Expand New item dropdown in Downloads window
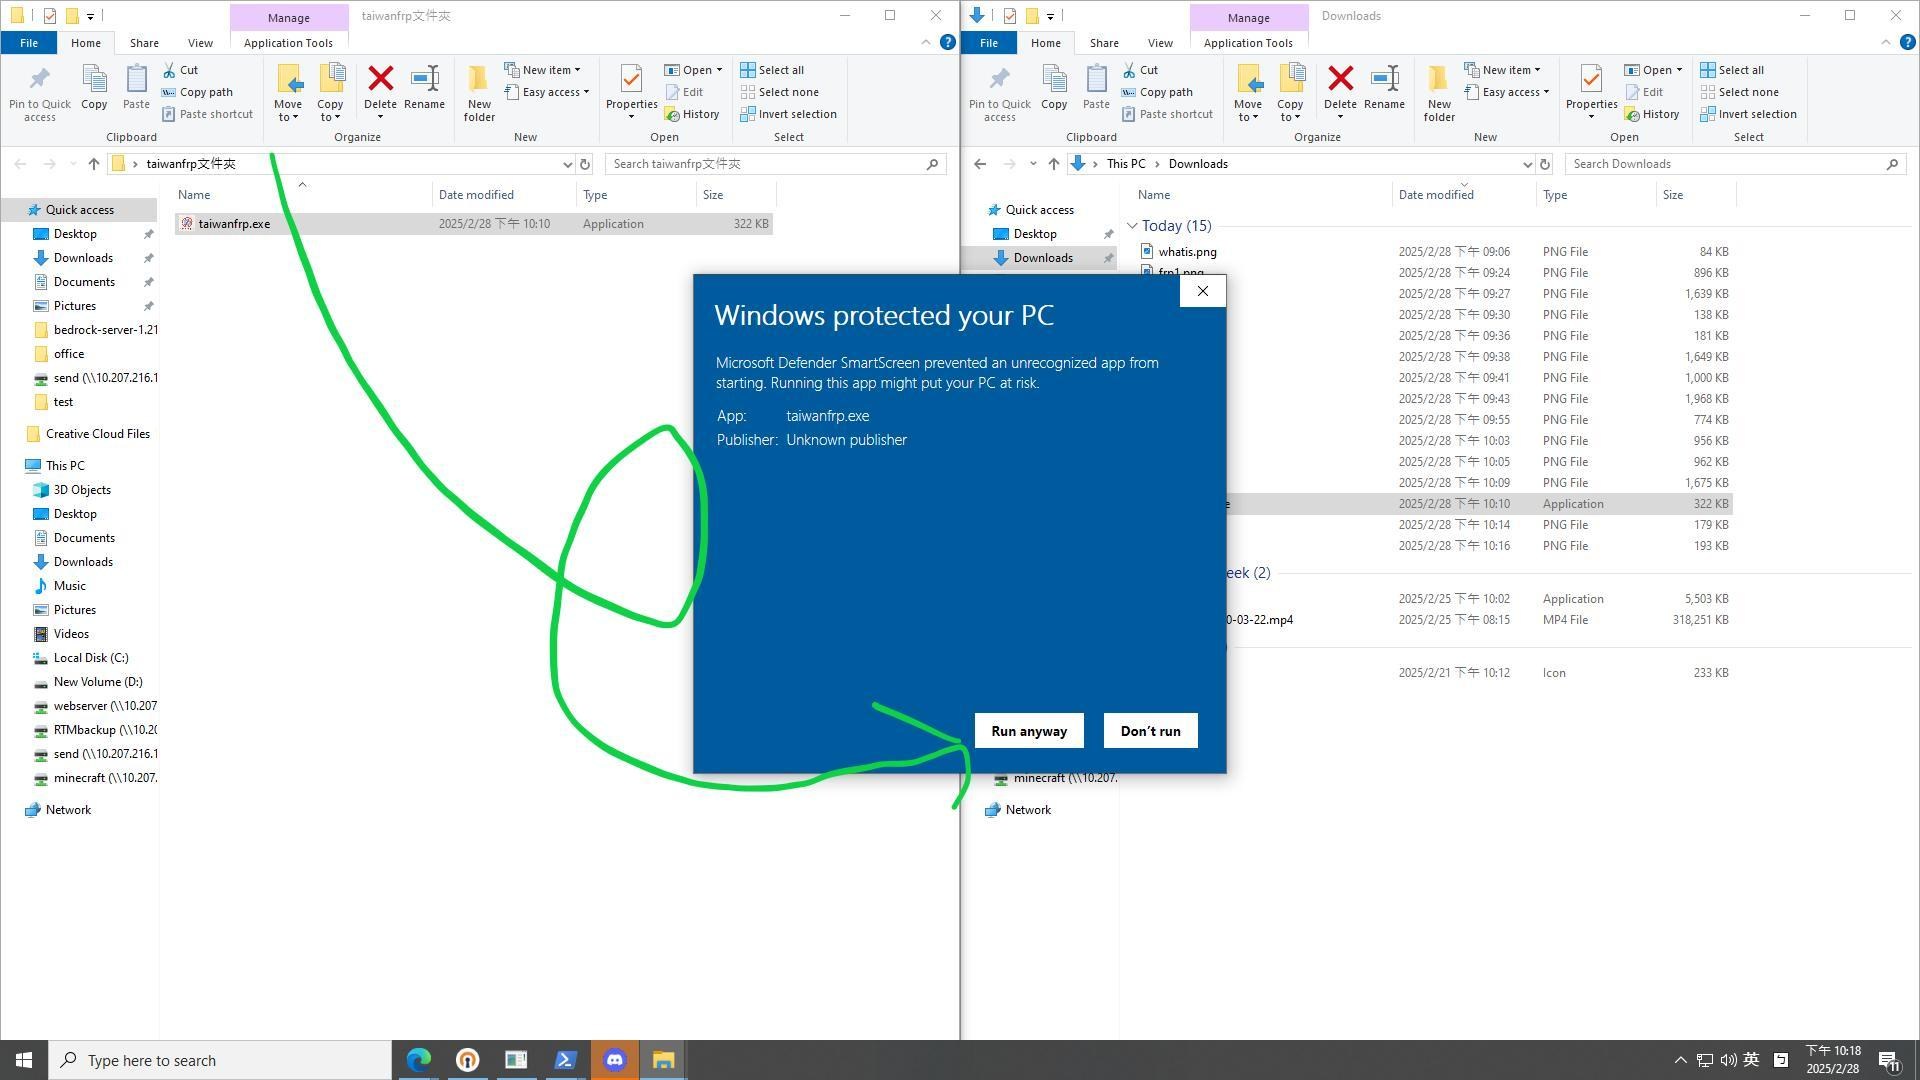The height and width of the screenshot is (1080, 1920). coord(1502,70)
